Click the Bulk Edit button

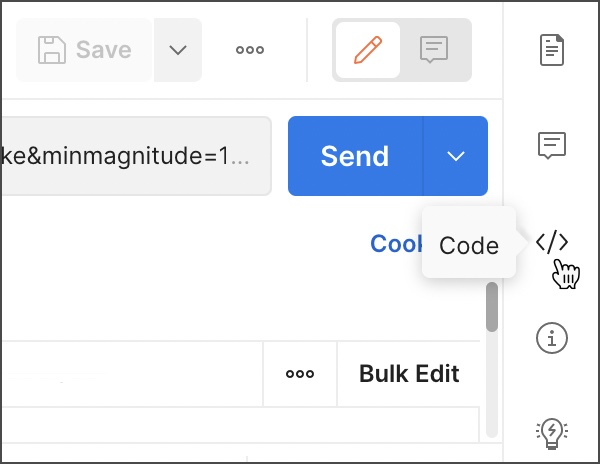click(409, 374)
